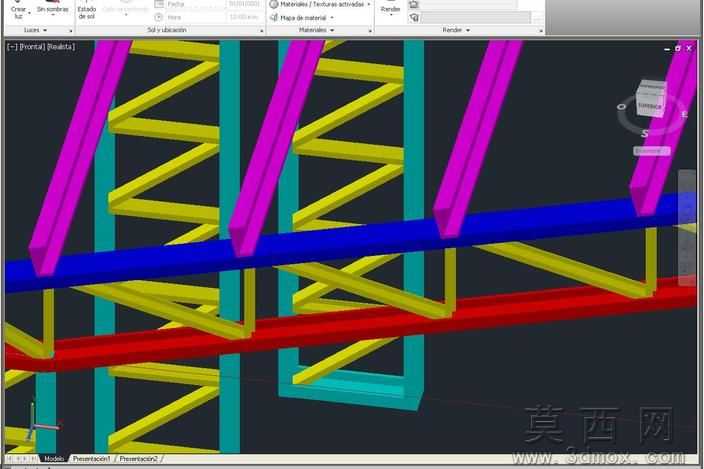Switch to the Modelo tab
This screenshot has width=704, height=469.
click(54, 459)
